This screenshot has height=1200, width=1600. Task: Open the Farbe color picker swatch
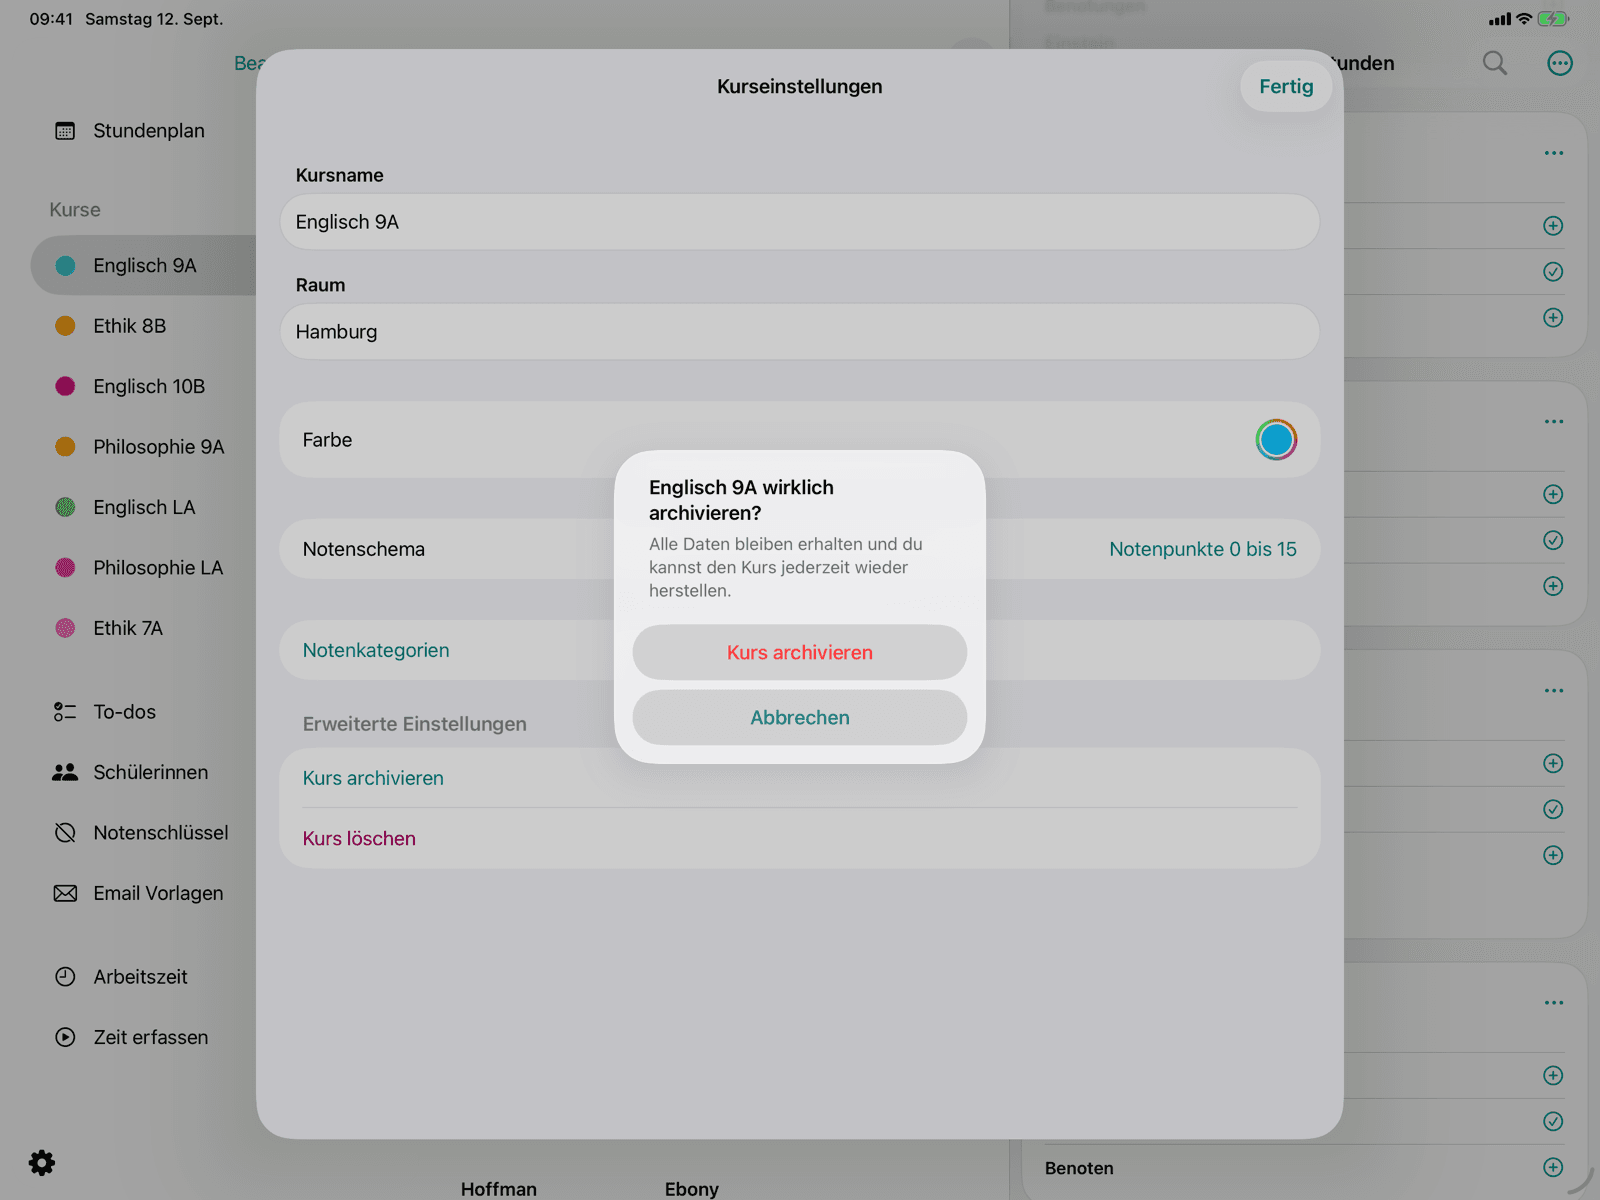[x=1276, y=440]
